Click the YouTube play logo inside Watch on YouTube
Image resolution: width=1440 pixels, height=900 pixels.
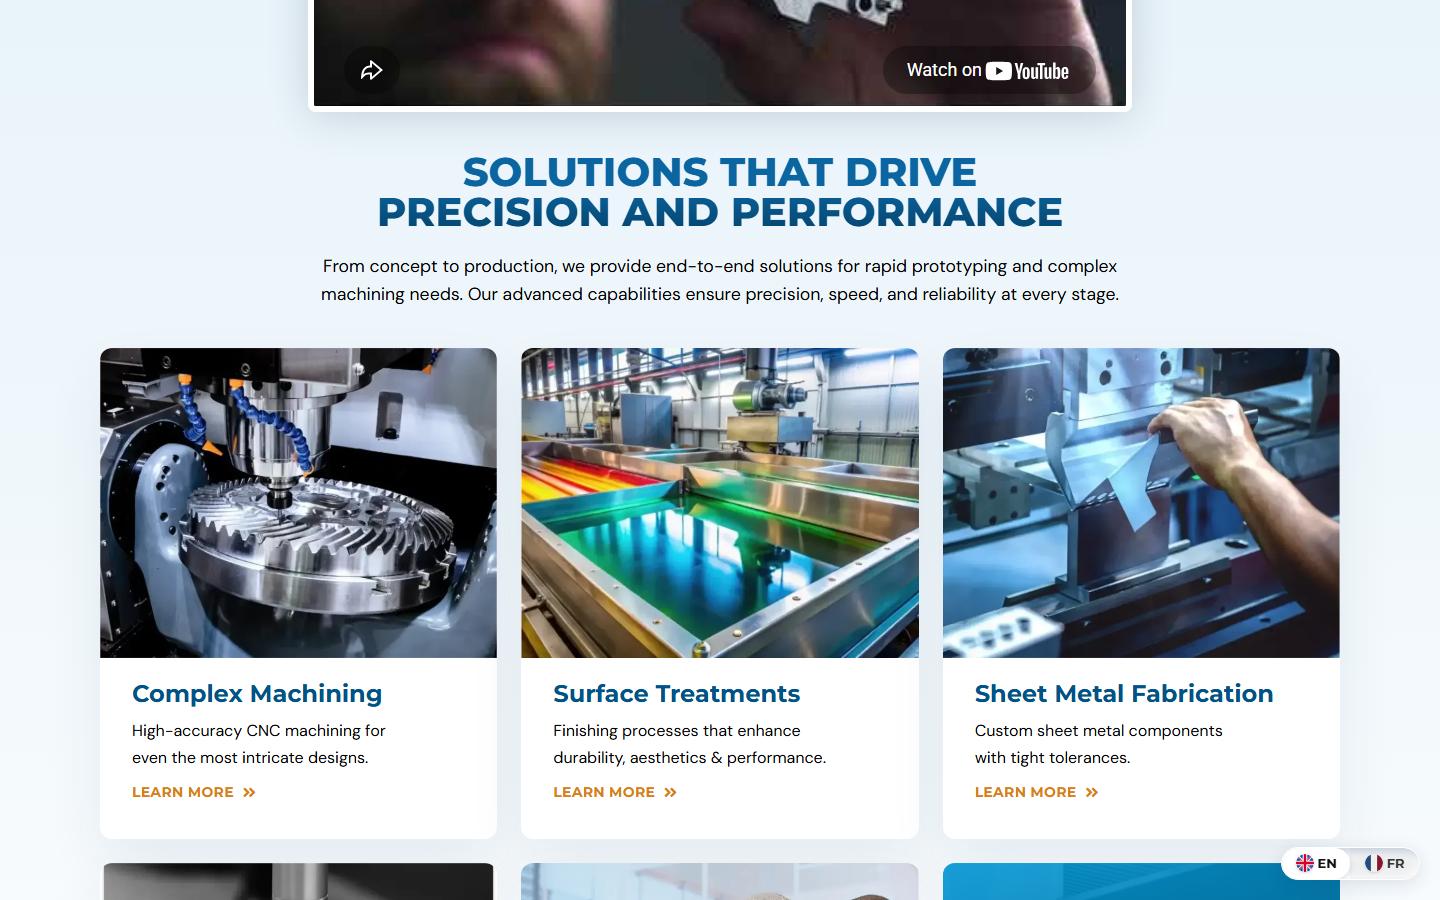coord(999,70)
